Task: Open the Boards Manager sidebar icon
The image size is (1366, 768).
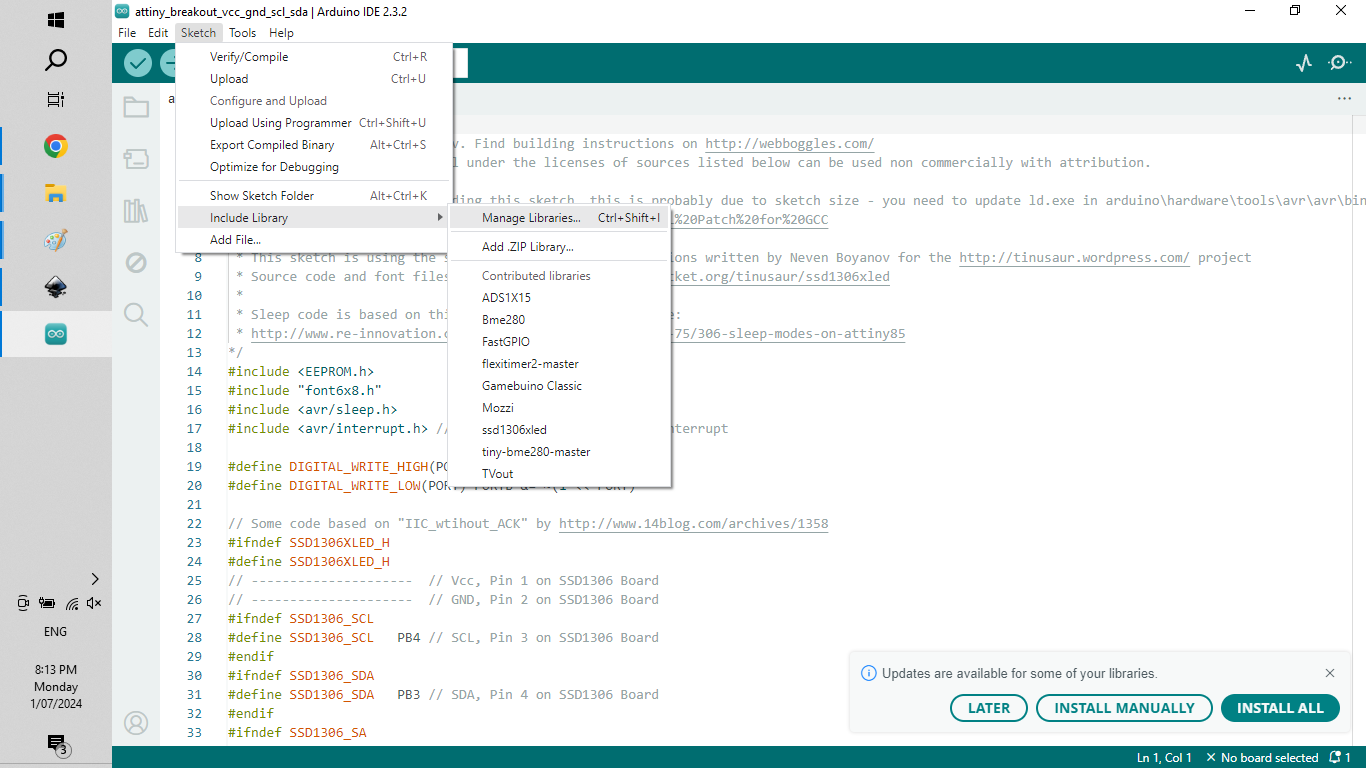Action: (x=136, y=159)
